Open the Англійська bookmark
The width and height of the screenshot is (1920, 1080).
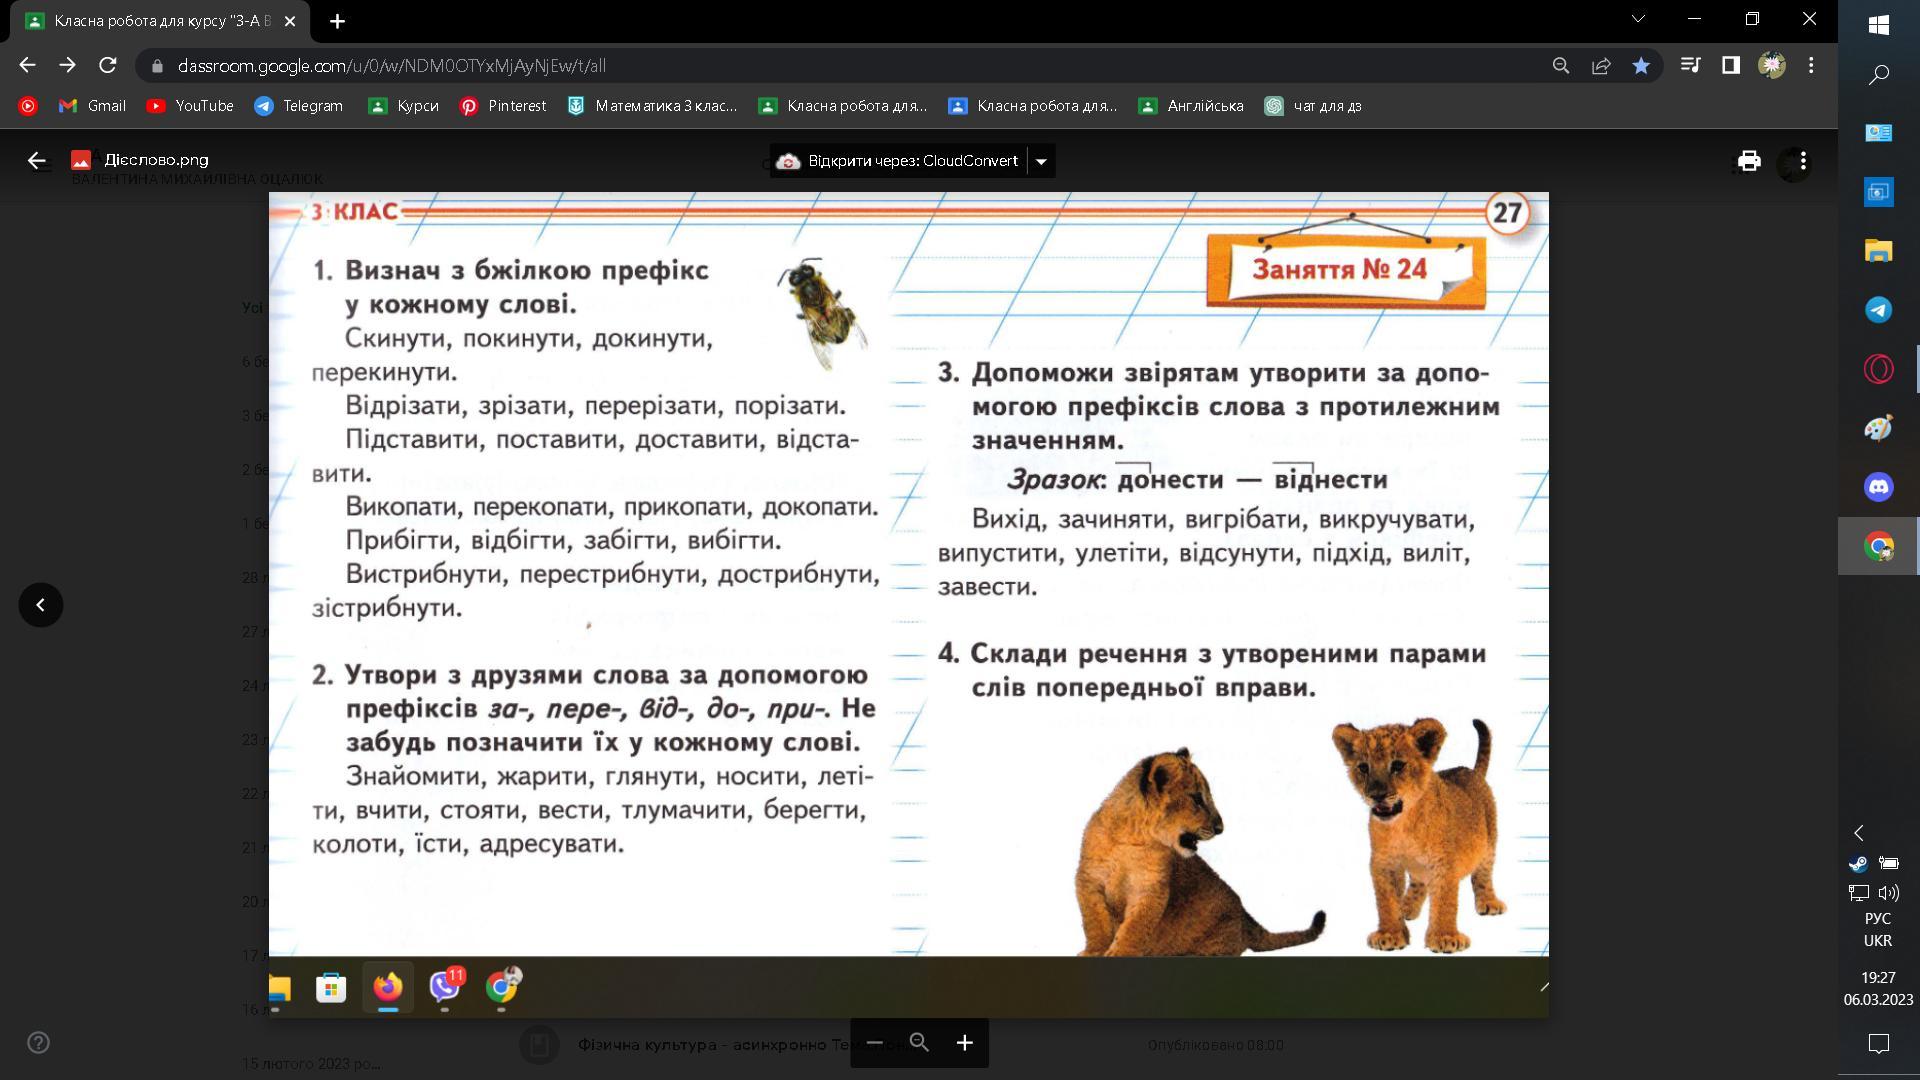(1191, 106)
